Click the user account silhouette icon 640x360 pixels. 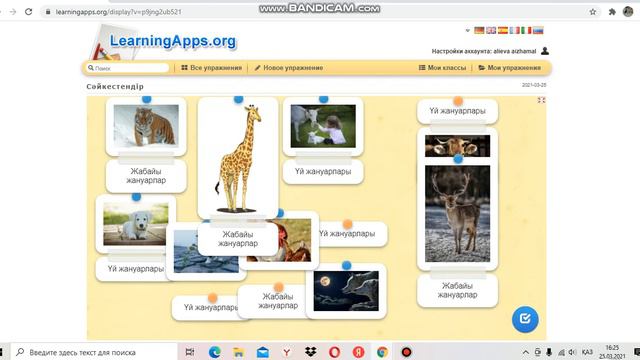pyautogui.click(x=545, y=51)
